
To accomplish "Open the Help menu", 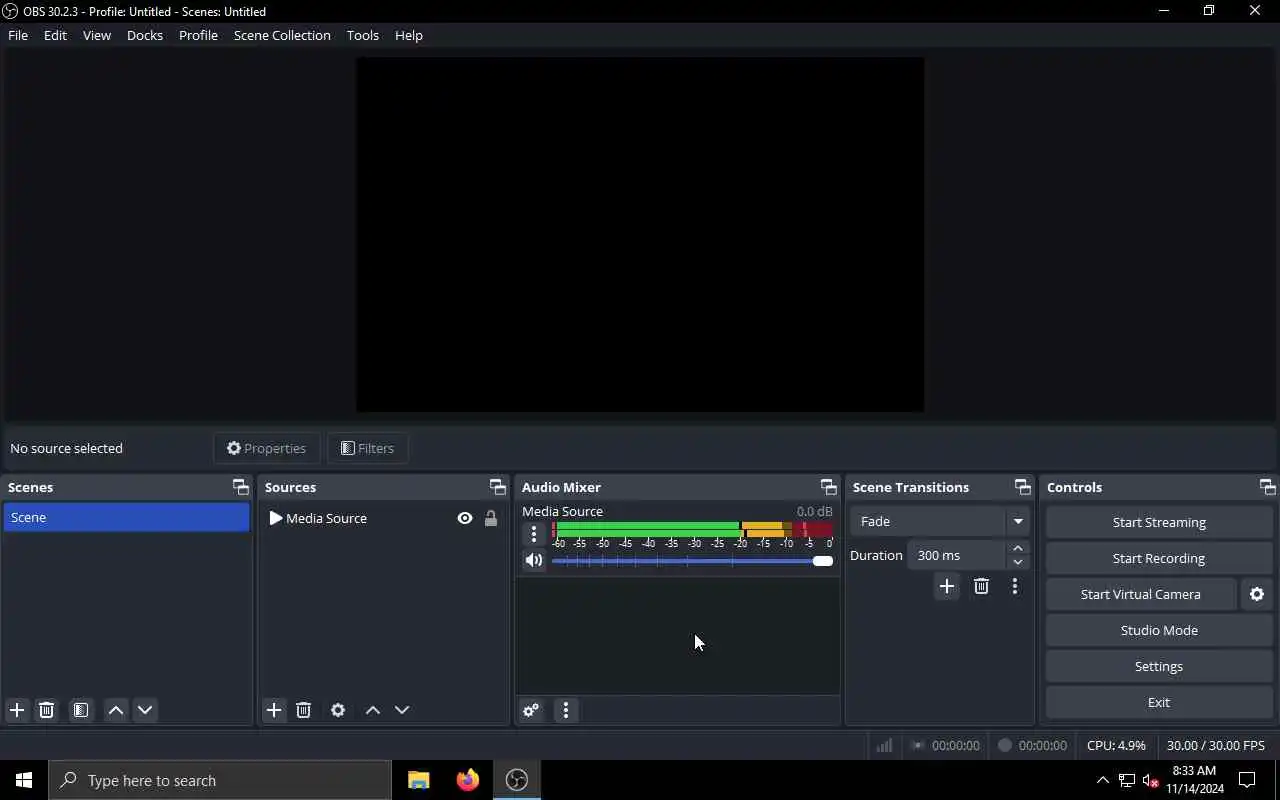I will (409, 35).
